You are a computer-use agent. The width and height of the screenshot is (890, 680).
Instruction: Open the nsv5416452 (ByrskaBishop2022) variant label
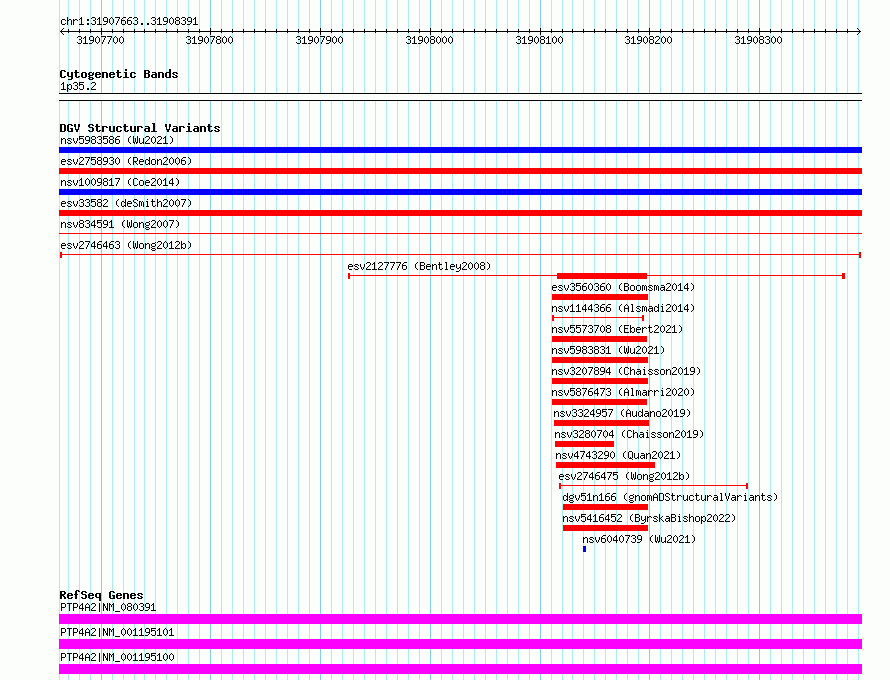coord(649,518)
